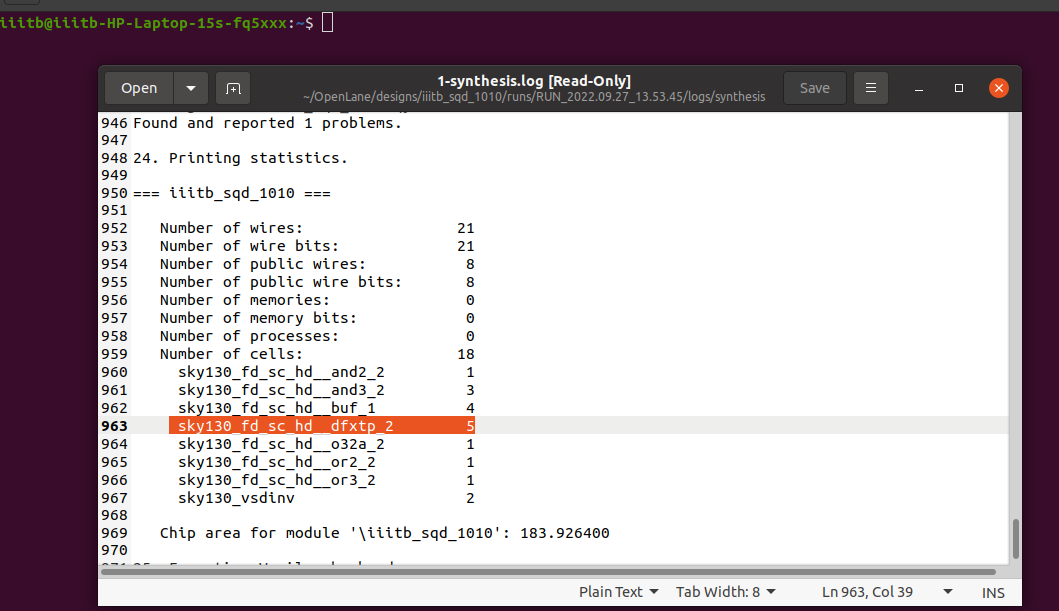The height and width of the screenshot is (611, 1059).
Task: Click the line 'Number of cells:'
Action: [x=317, y=354]
